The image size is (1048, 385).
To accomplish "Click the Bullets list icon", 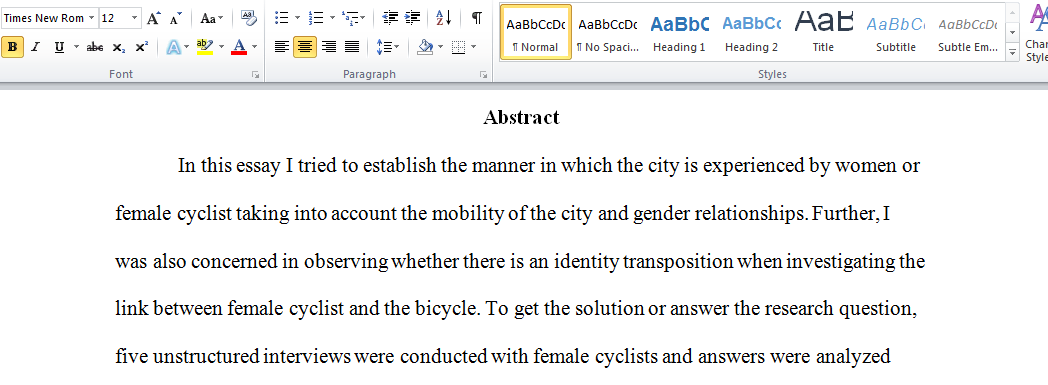I will tap(281, 19).
